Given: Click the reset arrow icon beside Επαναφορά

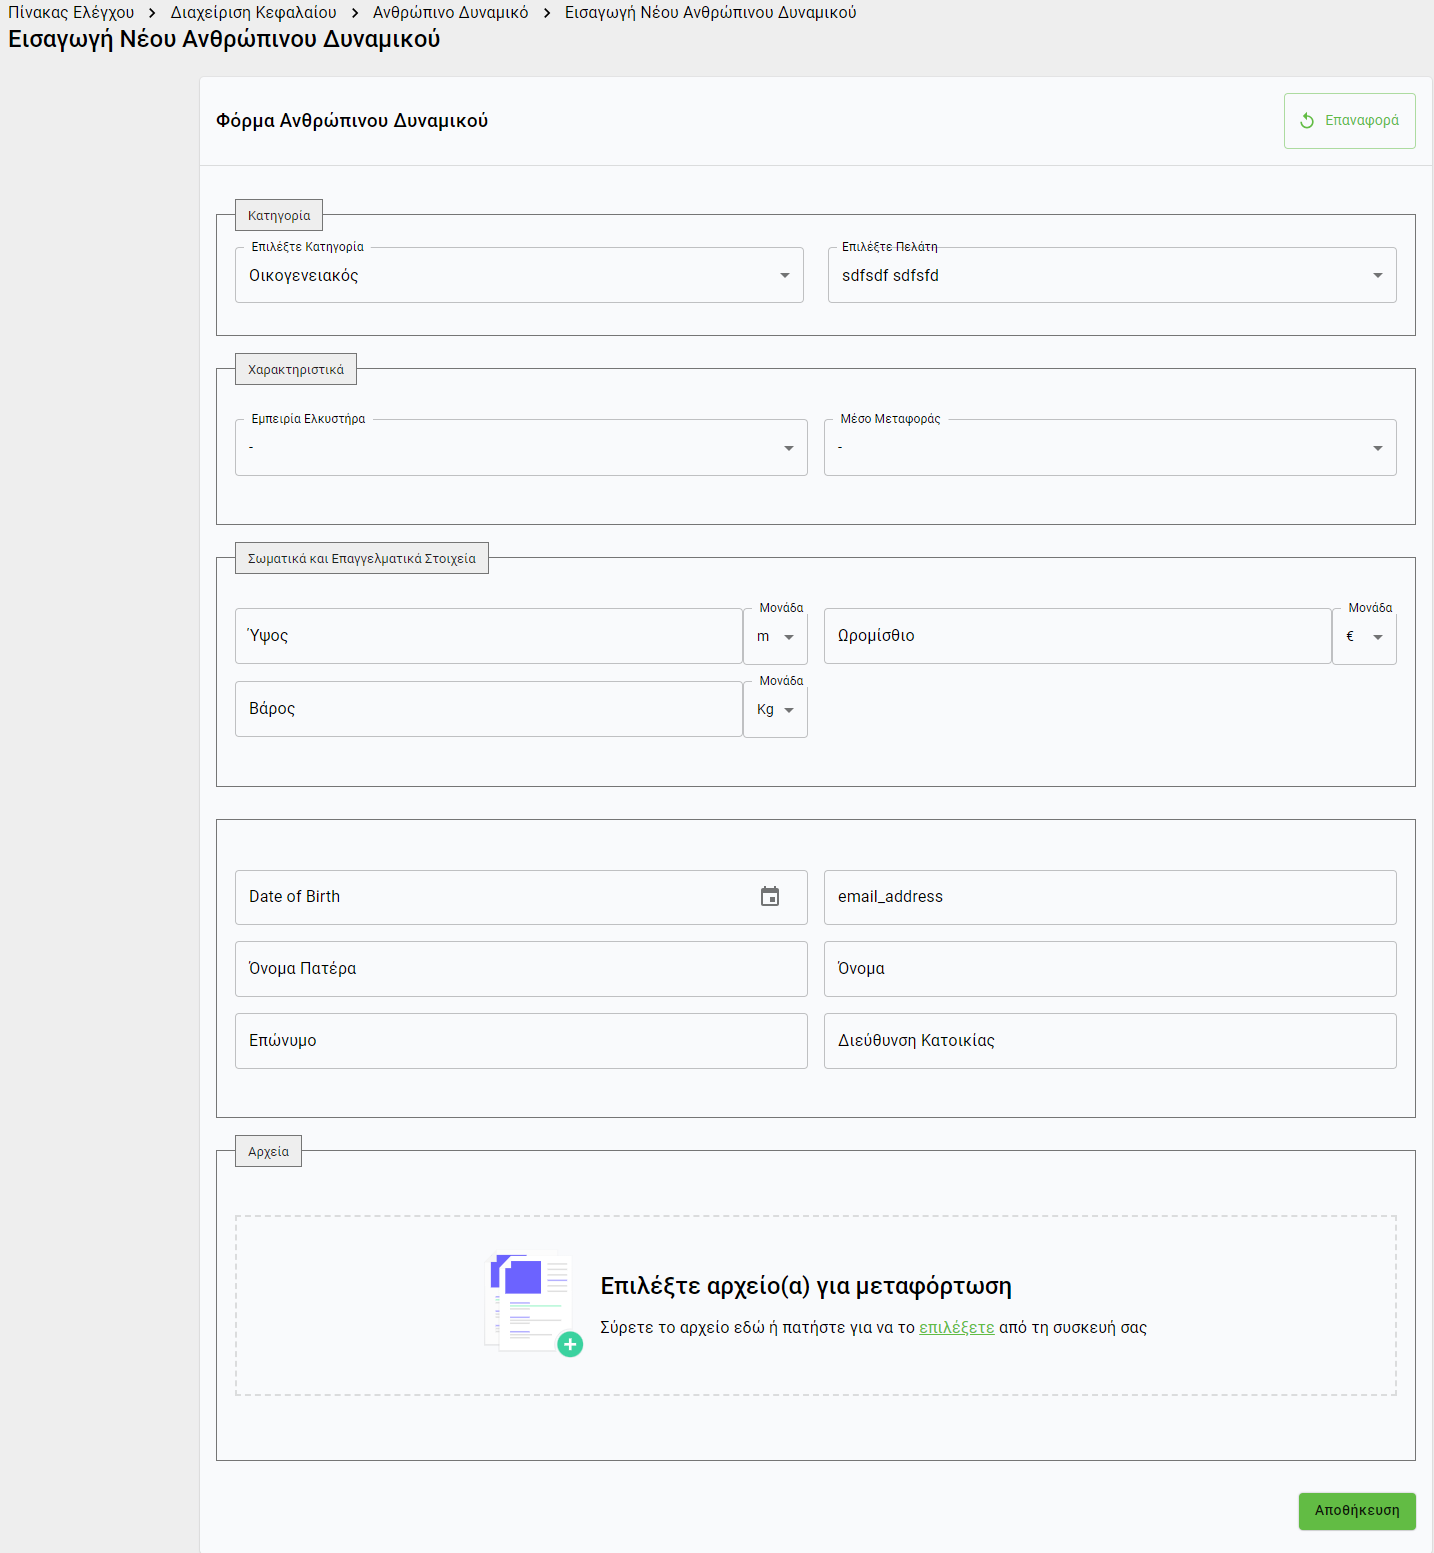Looking at the screenshot, I should [1306, 121].
